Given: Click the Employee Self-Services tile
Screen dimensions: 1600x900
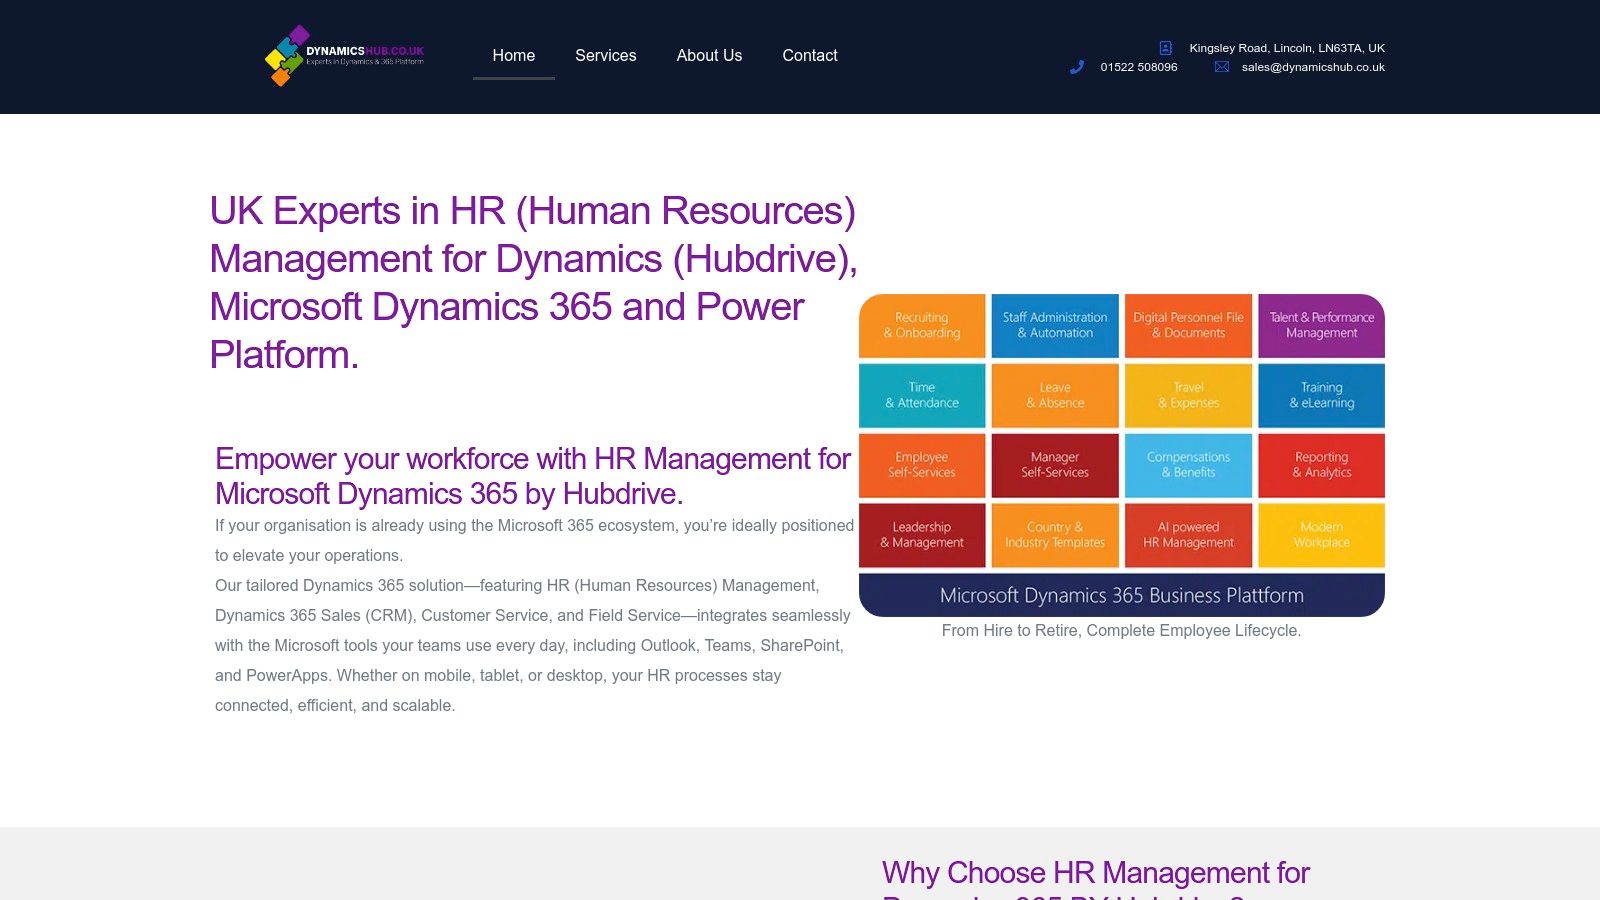Looking at the screenshot, I should [921, 465].
